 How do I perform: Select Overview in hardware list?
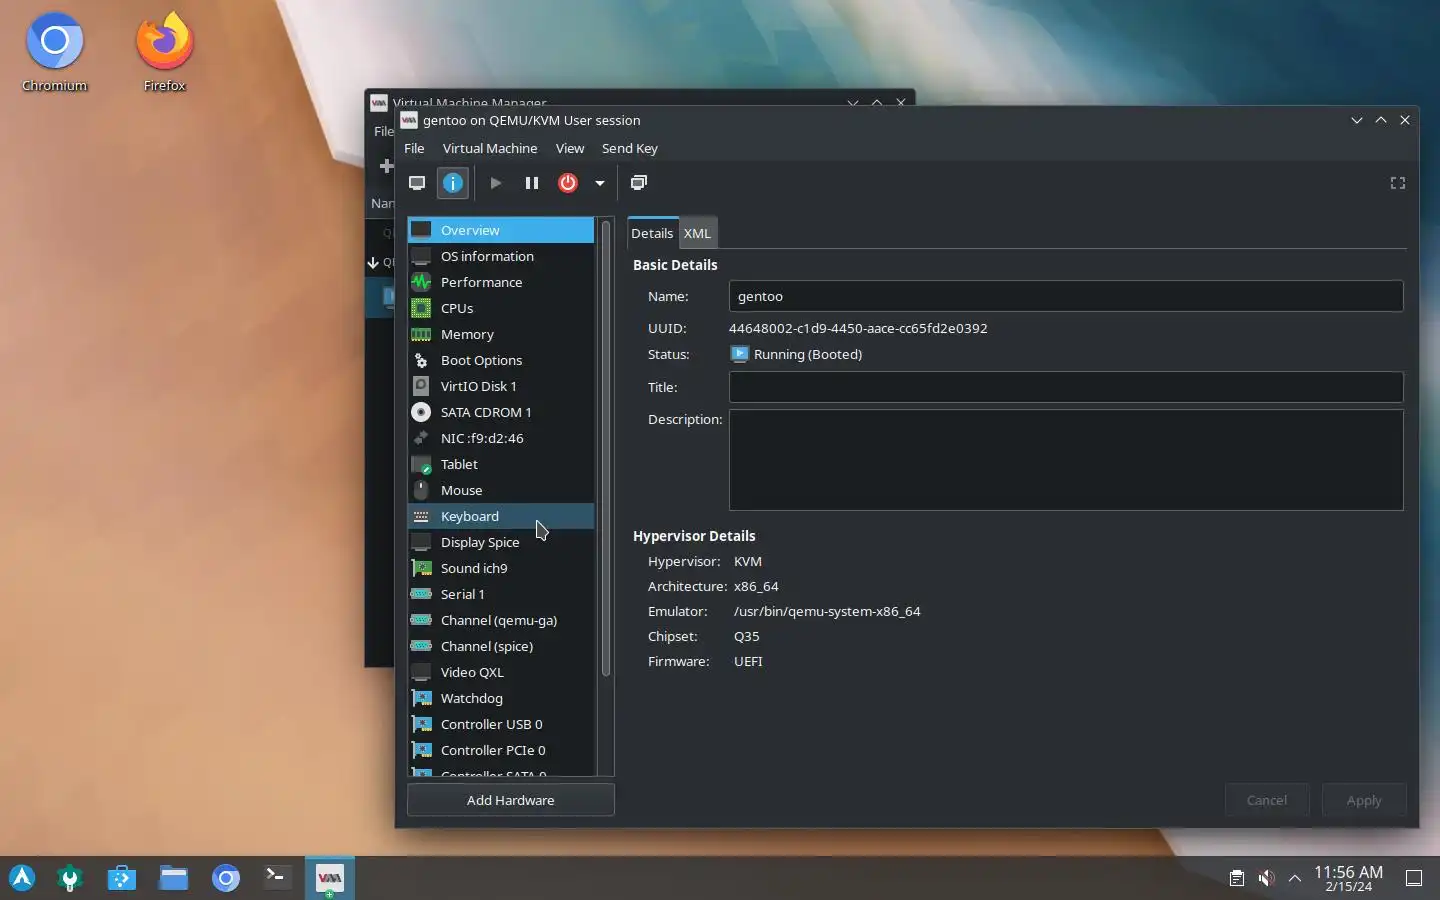tap(501, 230)
